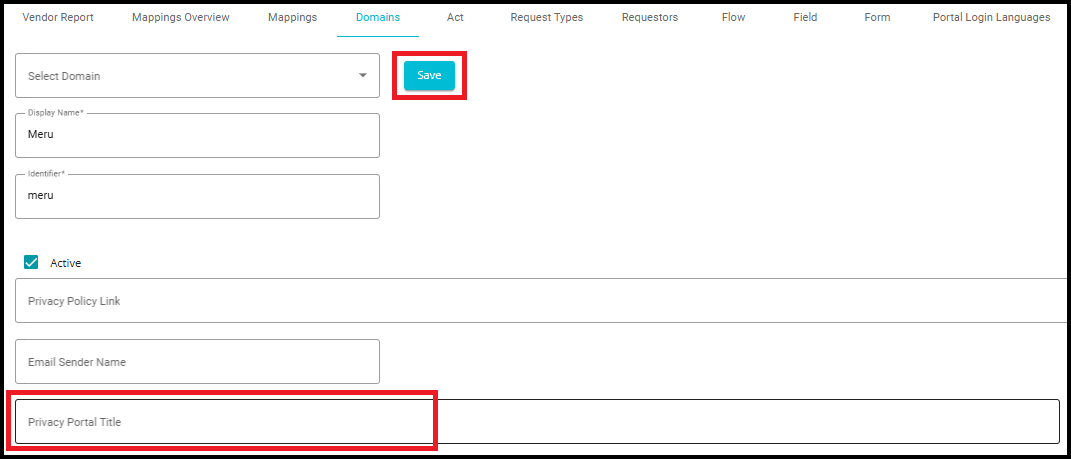1071x459 pixels.
Task: Go to the Flow tab
Action: 733,18
